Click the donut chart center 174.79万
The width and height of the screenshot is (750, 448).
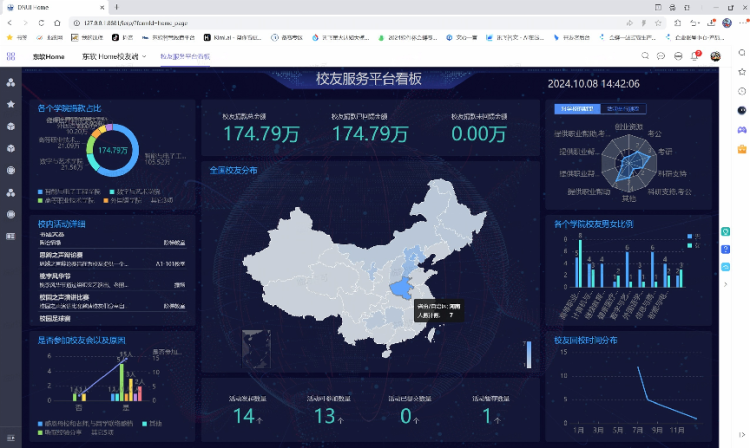click(x=113, y=150)
